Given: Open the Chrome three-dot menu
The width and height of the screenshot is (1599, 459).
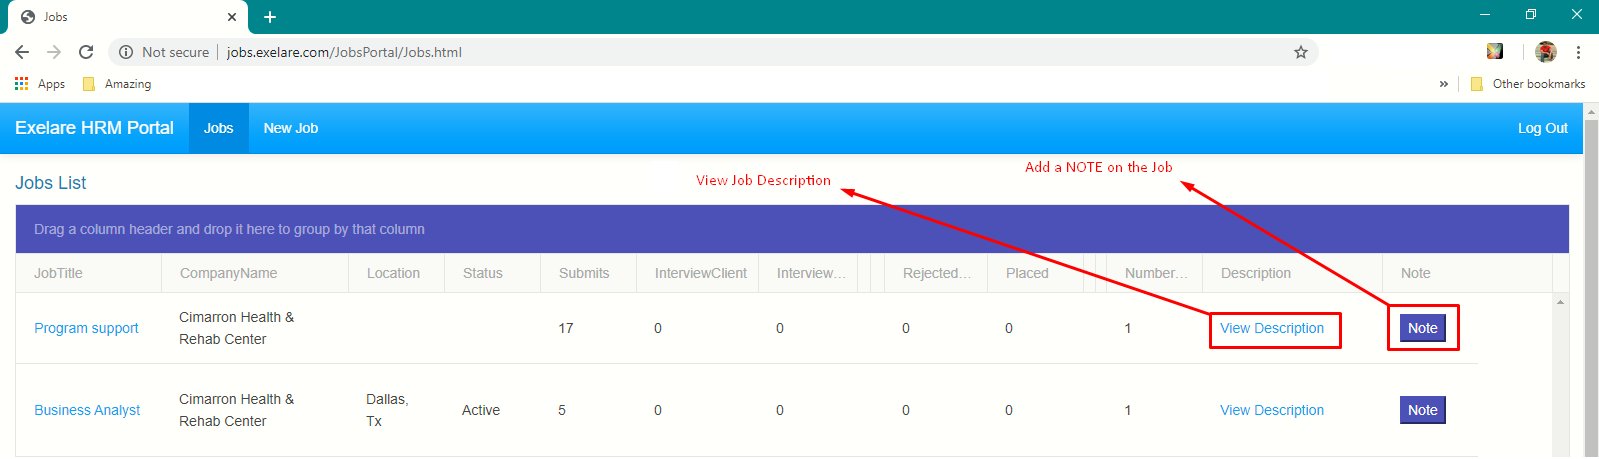Looking at the screenshot, I should [1578, 52].
